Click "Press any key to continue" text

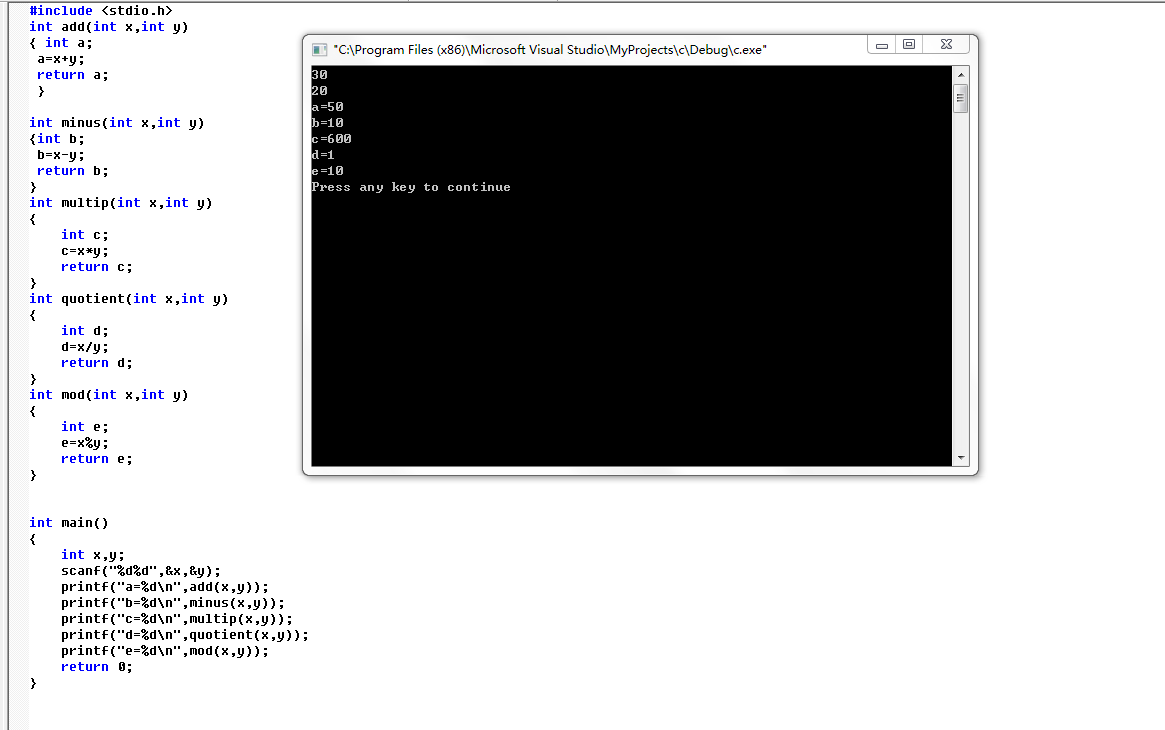point(411,187)
